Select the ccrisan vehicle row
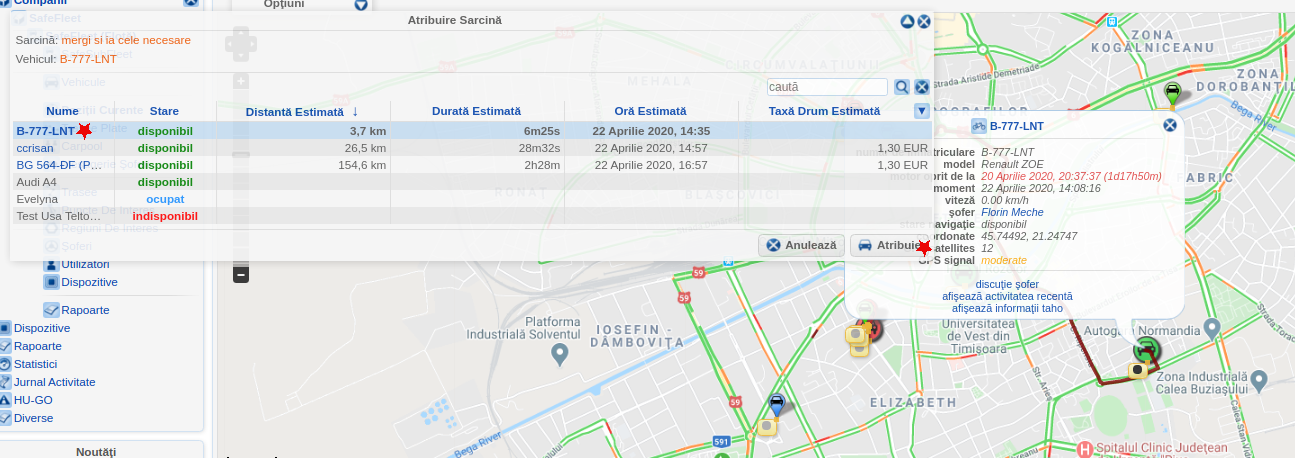The width and height of the screenshot is (1295, 458). (472, 147)
